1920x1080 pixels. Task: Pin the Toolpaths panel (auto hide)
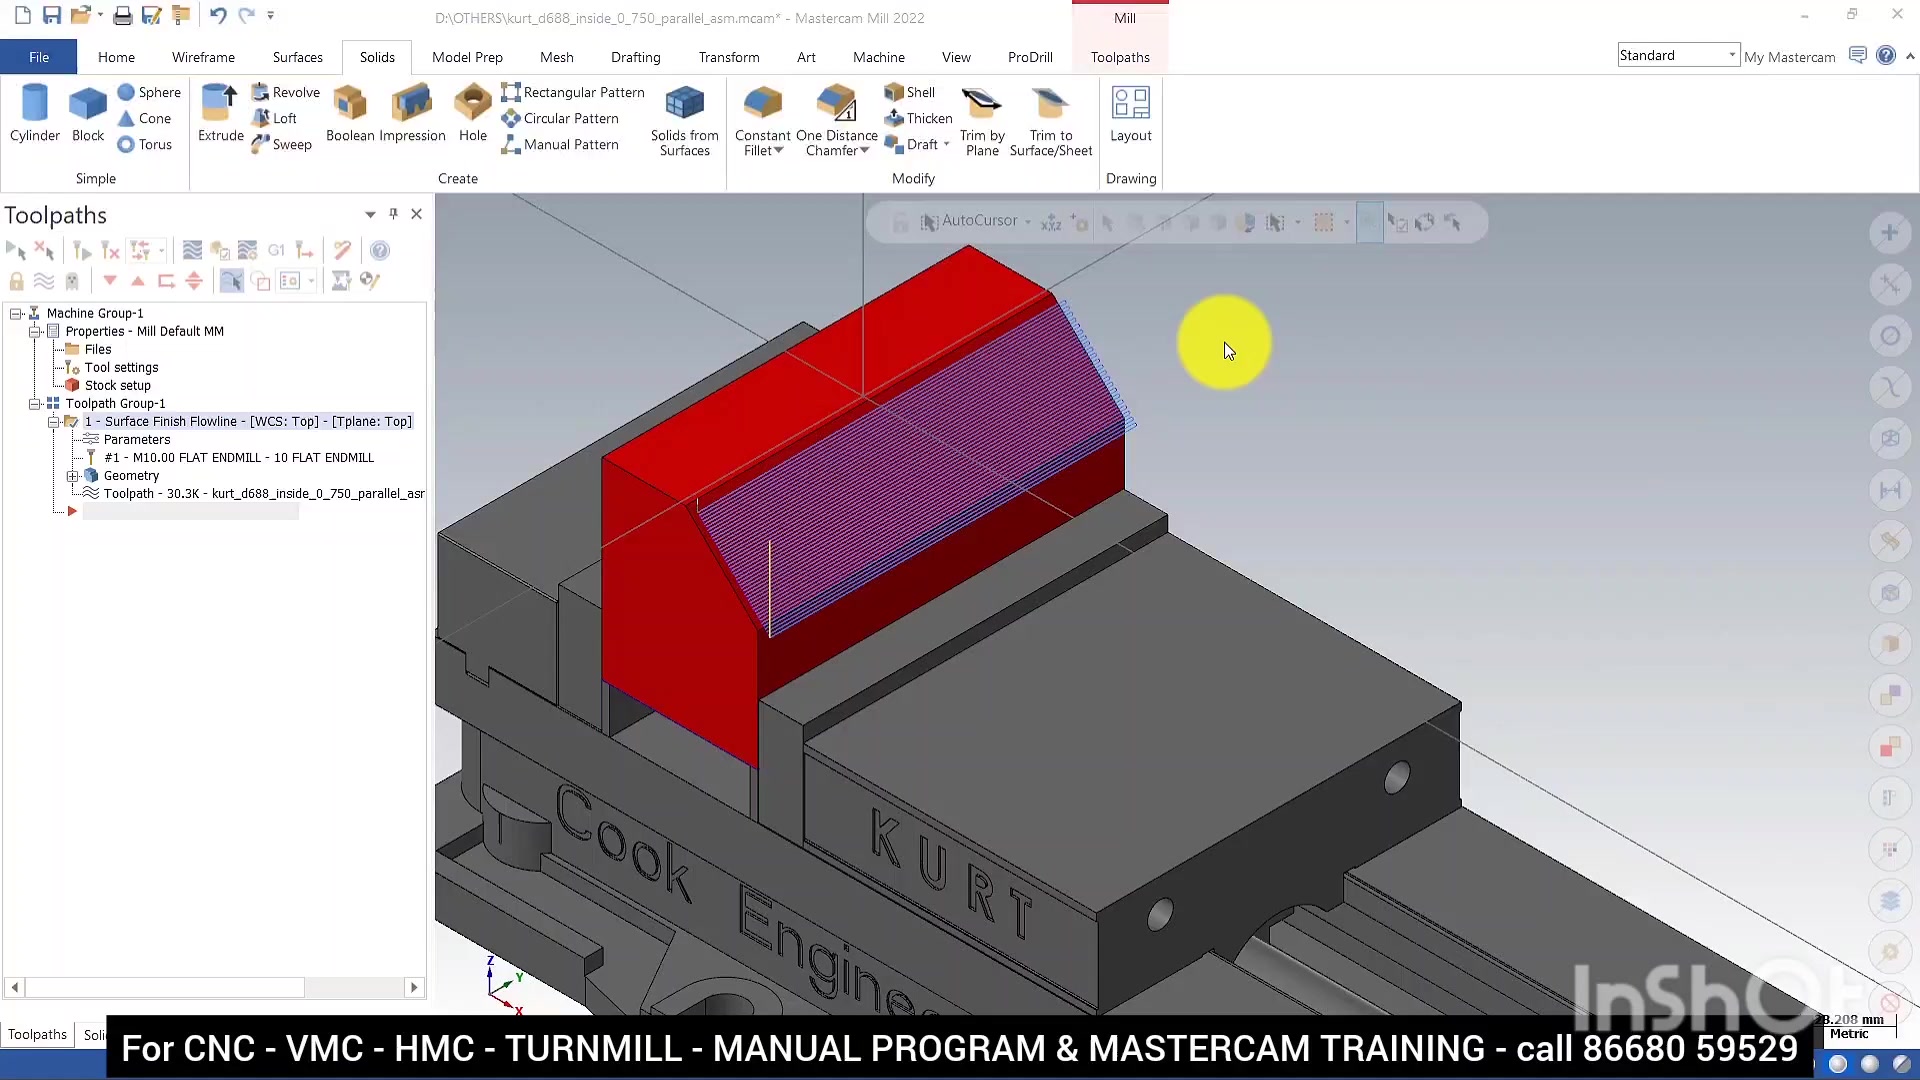[394, 213]
